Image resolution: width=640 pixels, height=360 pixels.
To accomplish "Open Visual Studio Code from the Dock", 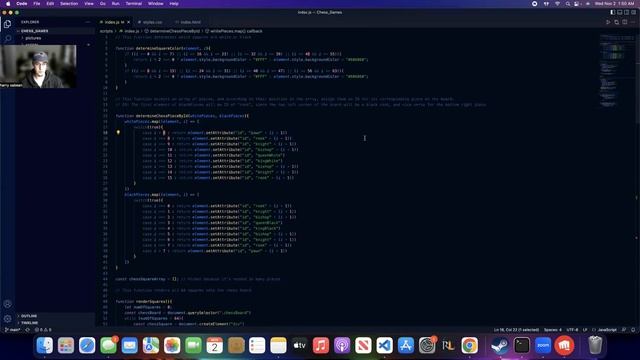I will click(x=384, y=346).
